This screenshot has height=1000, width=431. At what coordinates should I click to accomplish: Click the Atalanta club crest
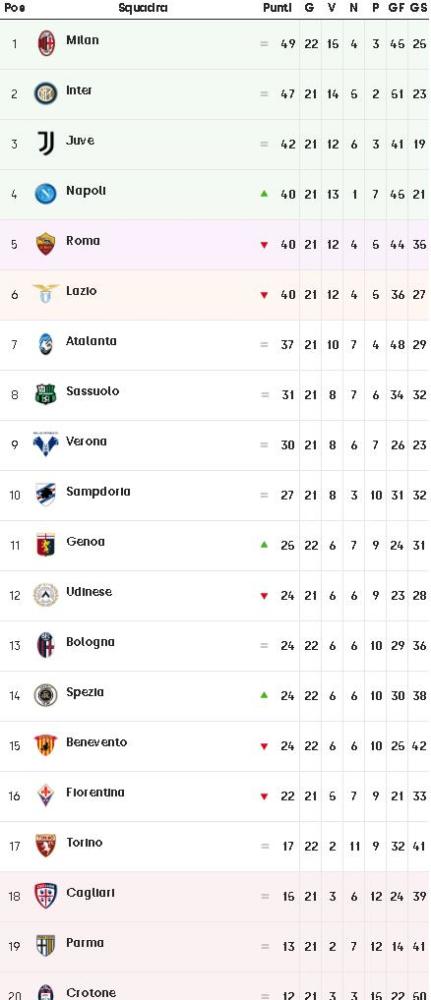pyautogui.click(x=45, y=344)
